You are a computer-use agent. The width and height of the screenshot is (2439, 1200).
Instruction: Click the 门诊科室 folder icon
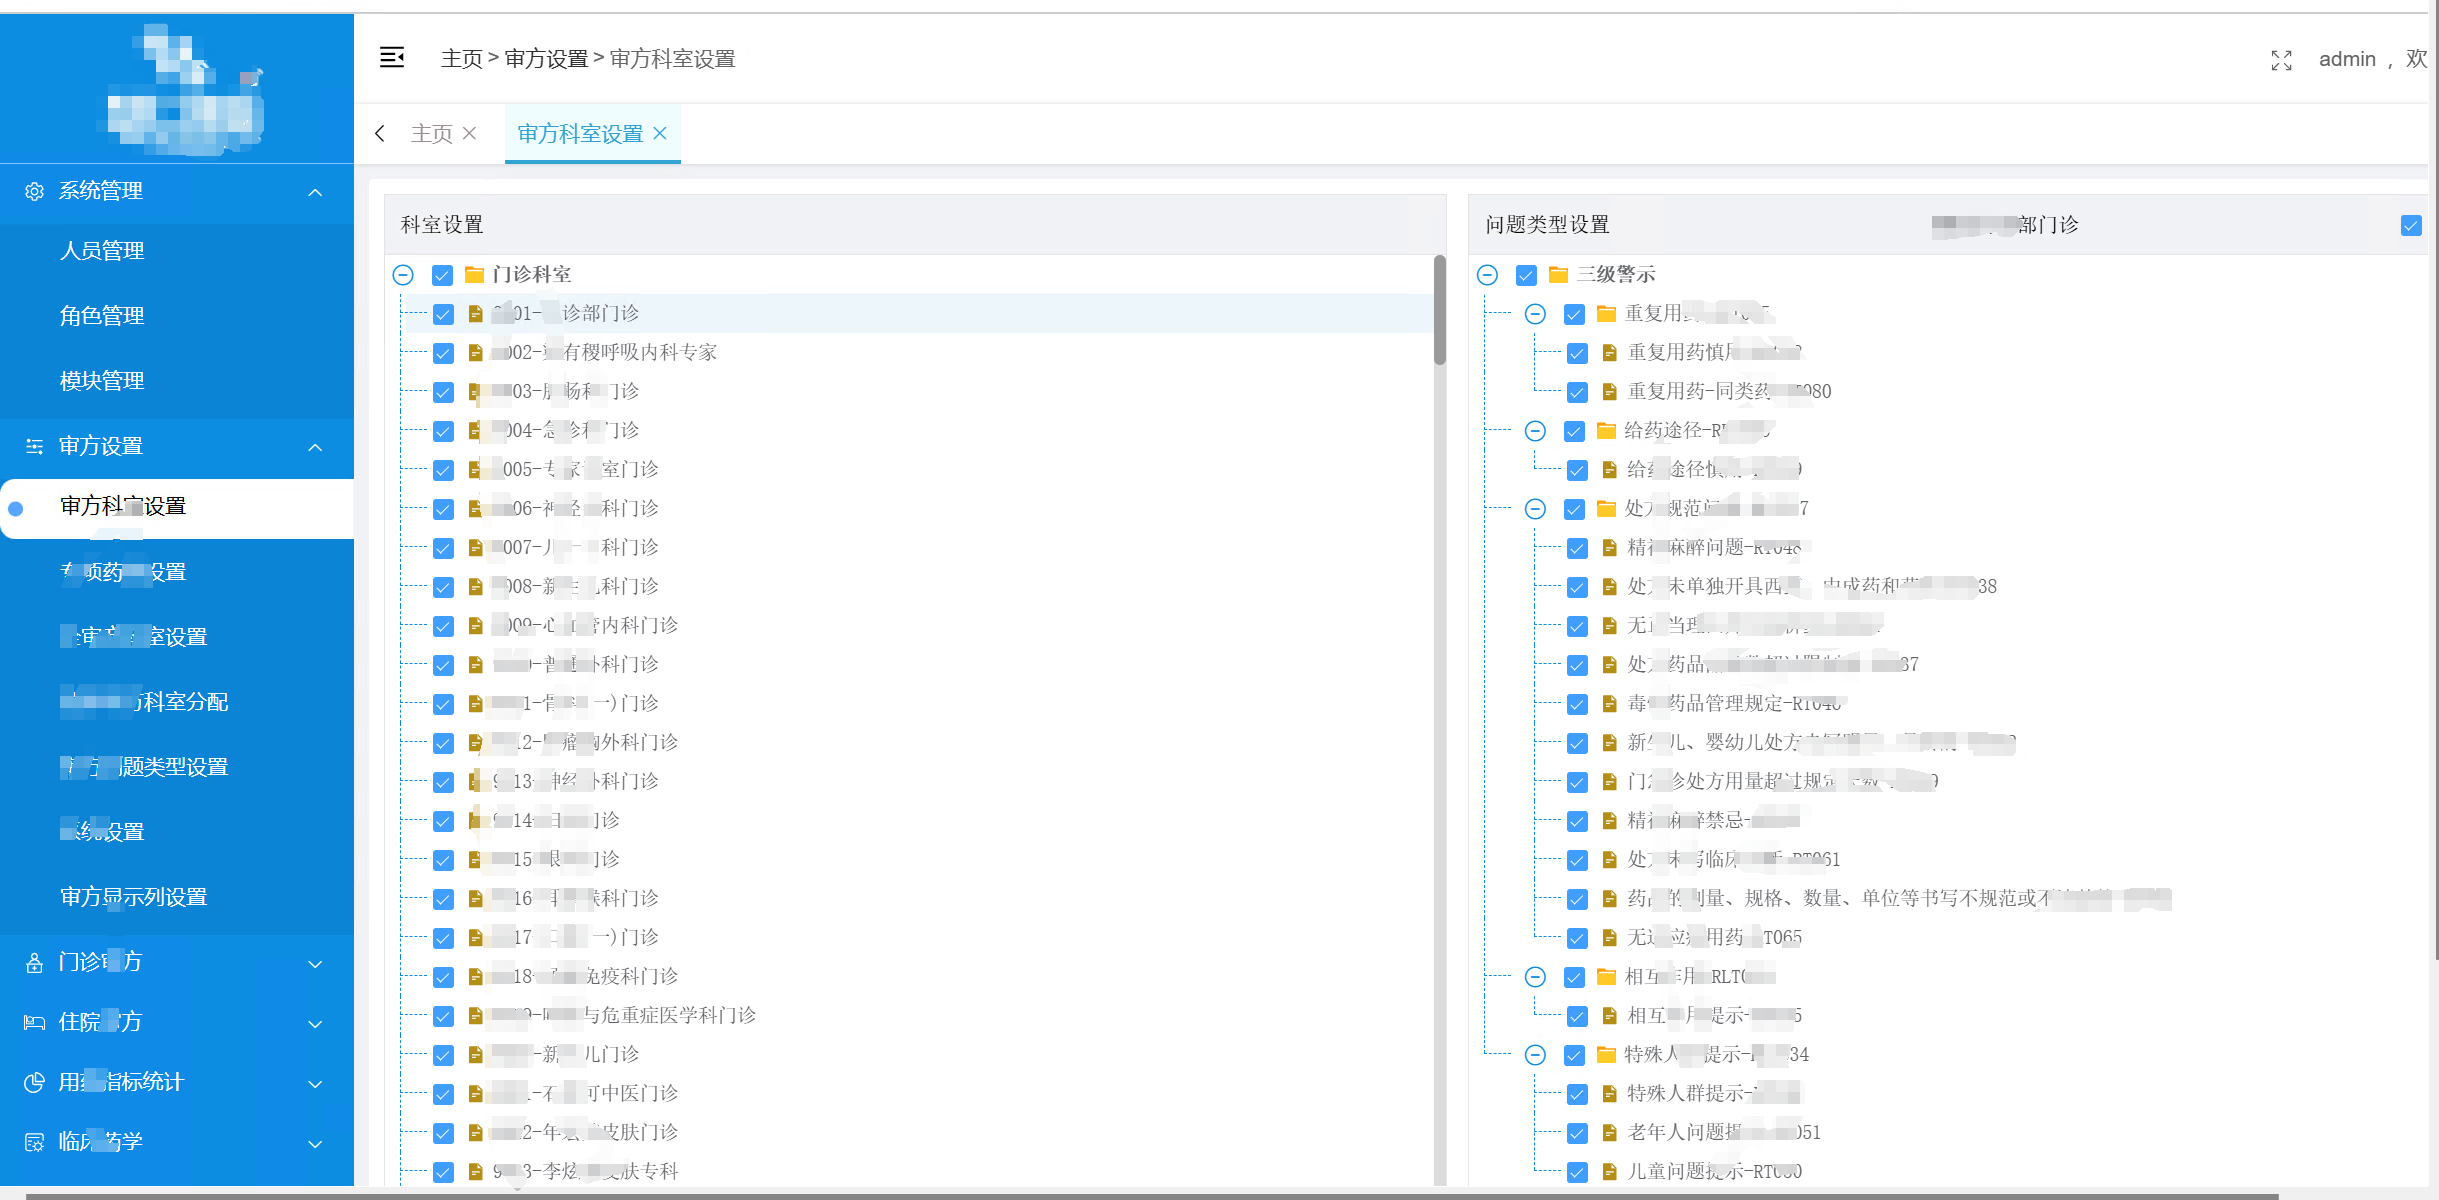coord(474,274)
